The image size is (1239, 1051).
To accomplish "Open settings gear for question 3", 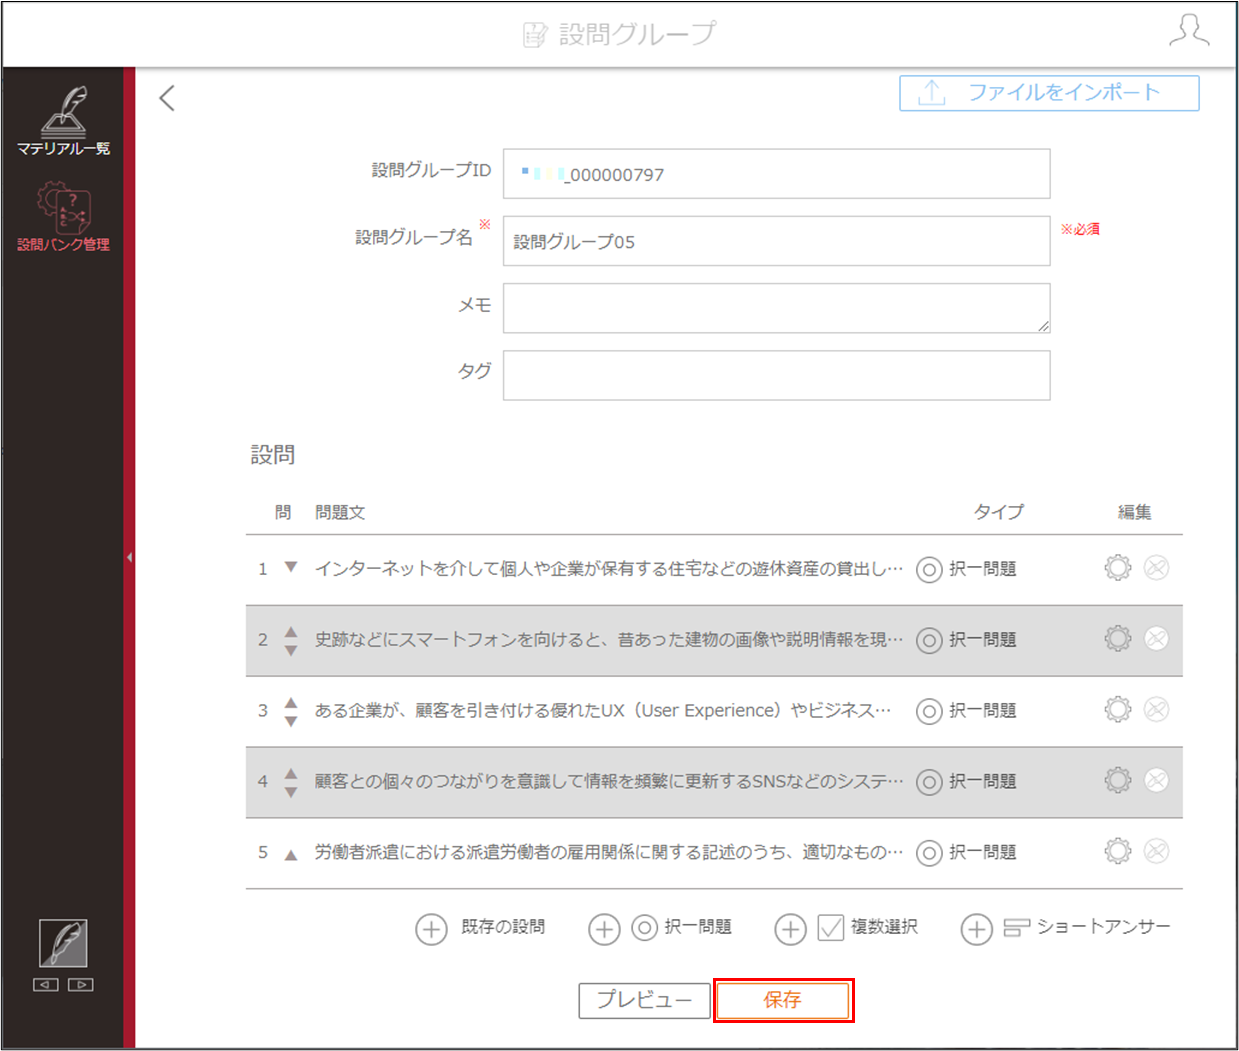I will coord(1118,710).
